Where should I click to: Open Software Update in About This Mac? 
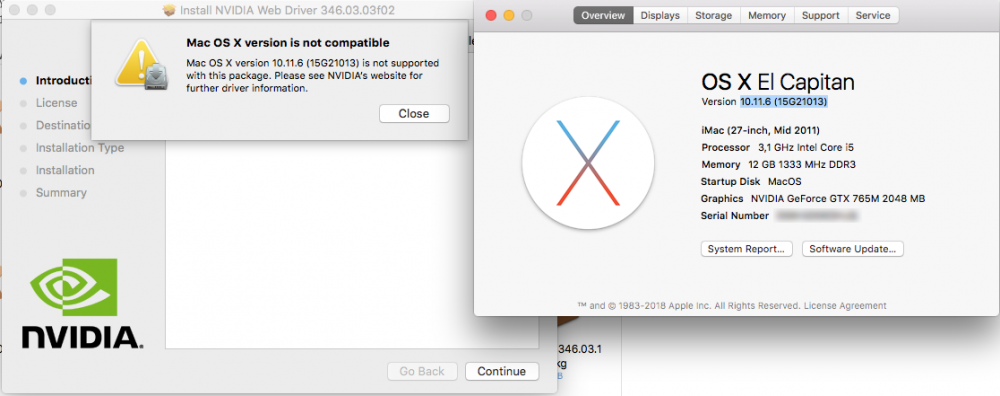[x=853, y=249]
